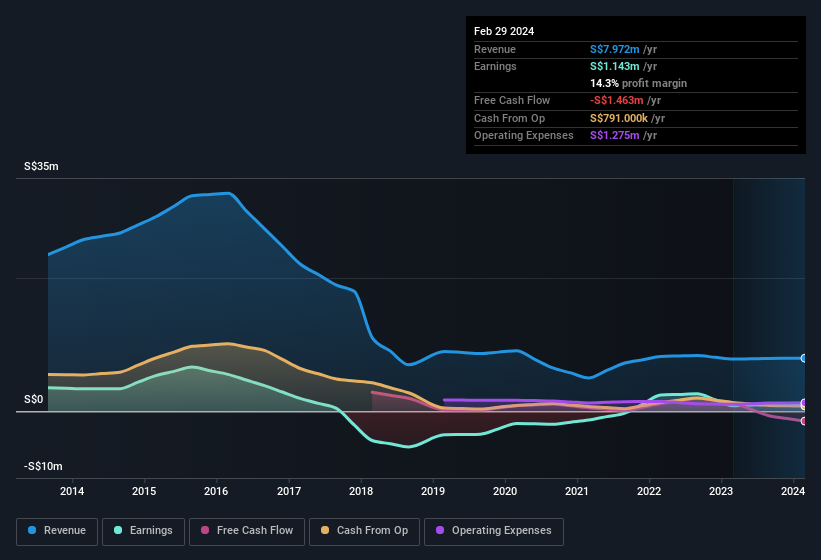821x560 pixels.
Task: Click the S$0 y-axis label
Action: (x=34, y=399)
